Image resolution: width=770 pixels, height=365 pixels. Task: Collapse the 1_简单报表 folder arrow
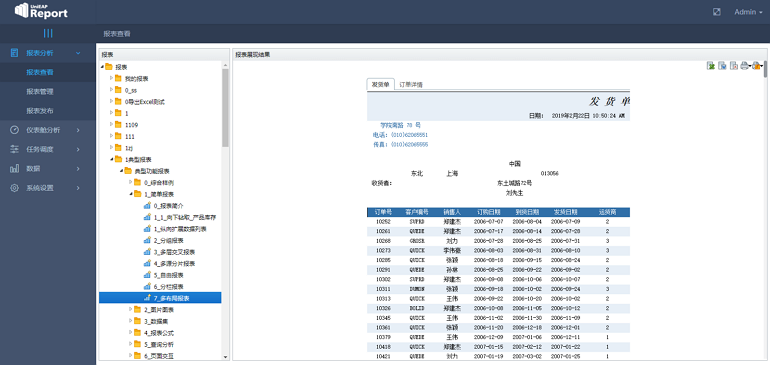(x=131, y=194)
